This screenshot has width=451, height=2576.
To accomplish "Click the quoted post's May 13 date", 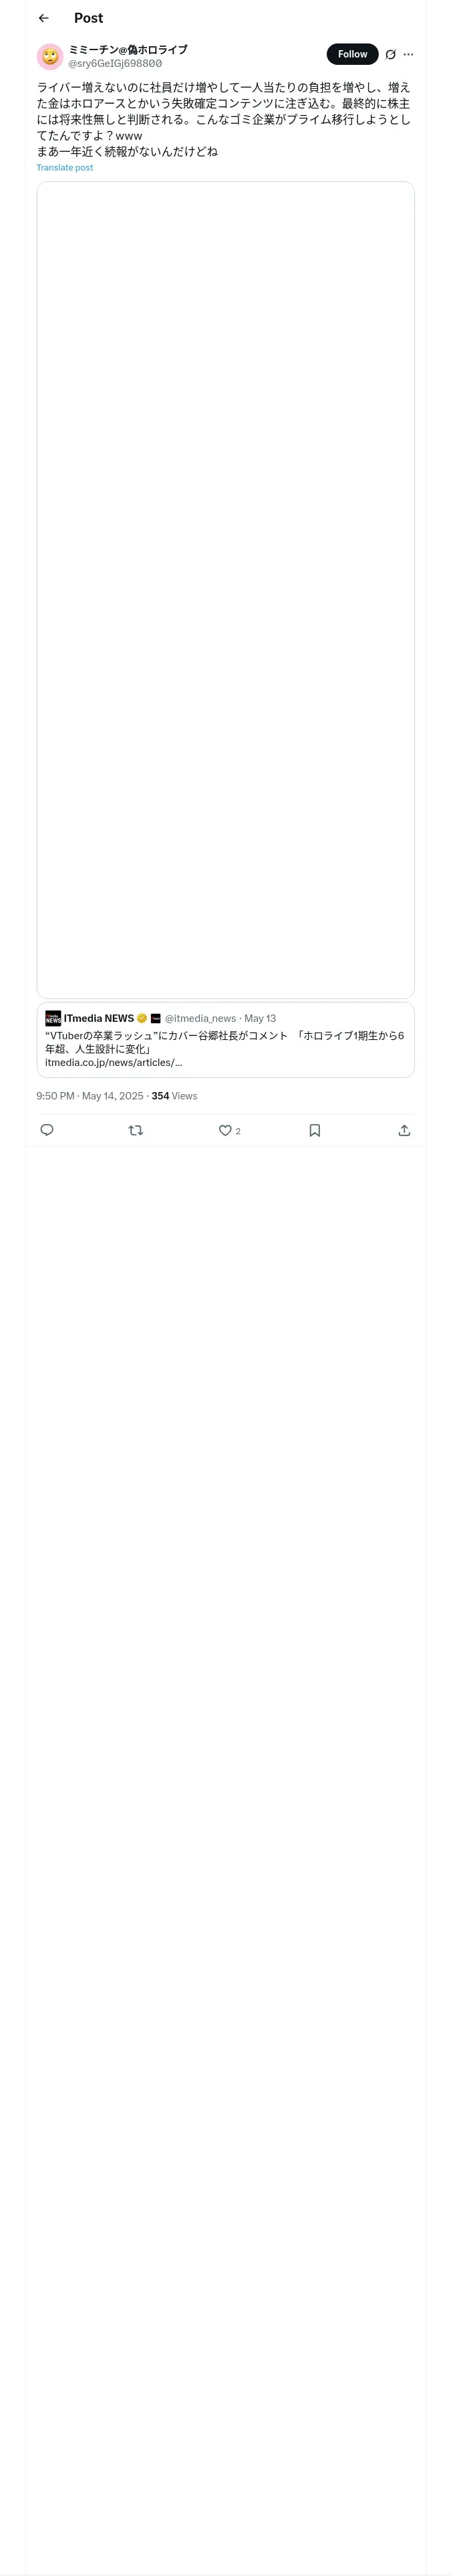I will click(x=260, y=1018).
